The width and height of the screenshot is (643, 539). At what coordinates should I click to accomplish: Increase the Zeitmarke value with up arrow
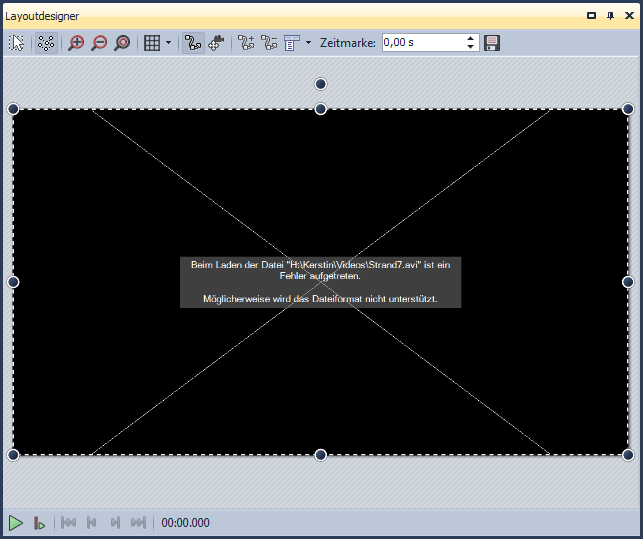[x=471, y=39]
